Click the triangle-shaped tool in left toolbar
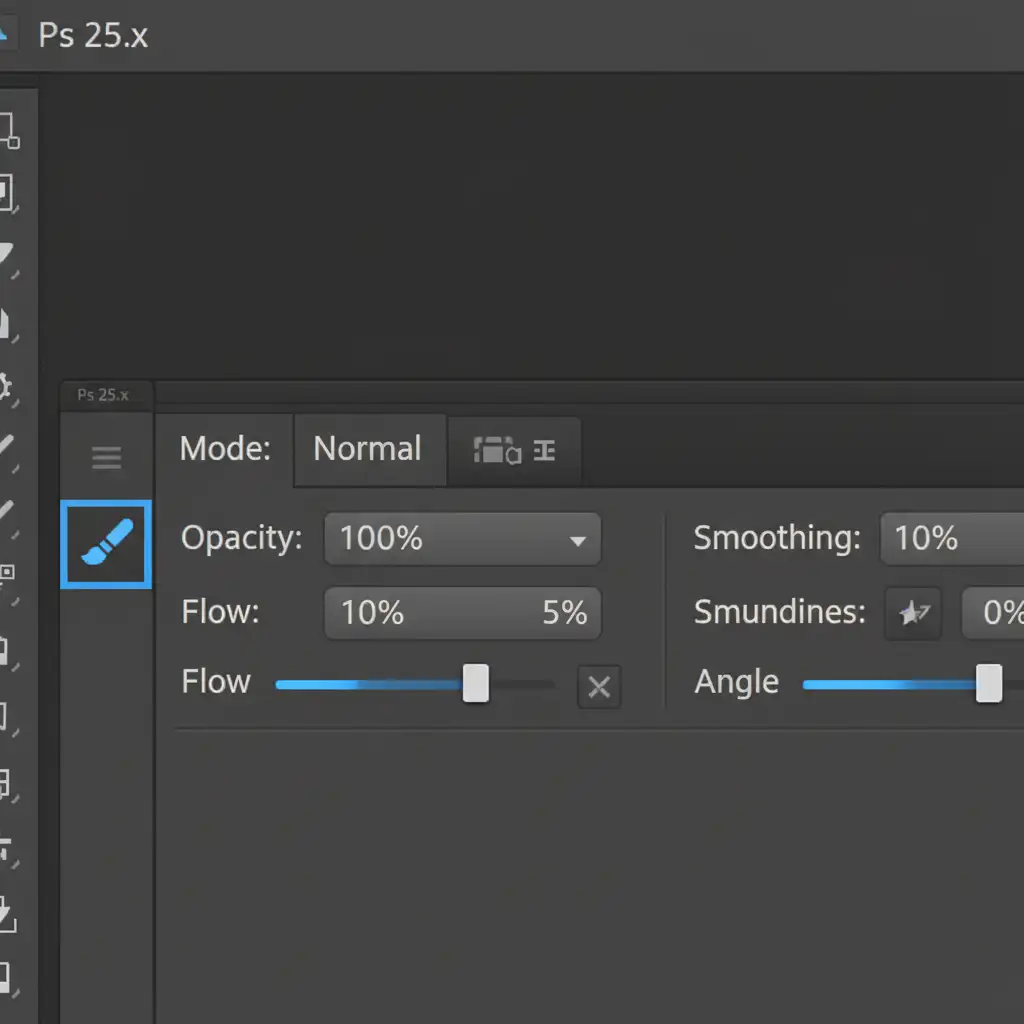 tap(5, 254)
